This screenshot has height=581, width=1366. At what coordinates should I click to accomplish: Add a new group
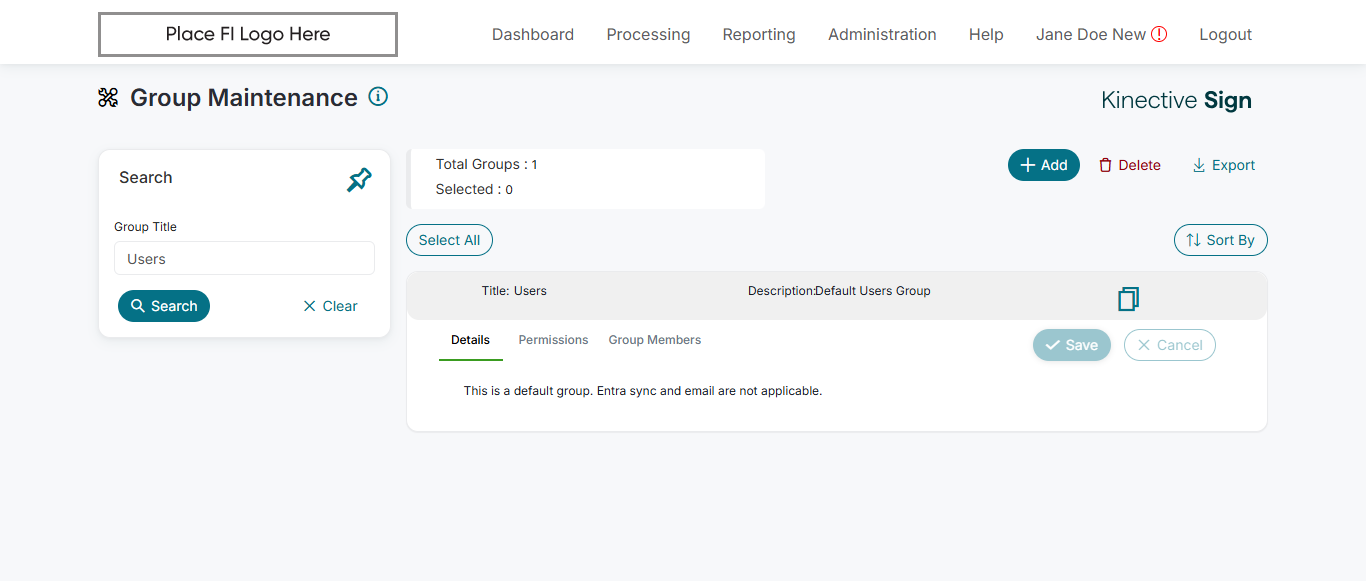pos(1043,165)
